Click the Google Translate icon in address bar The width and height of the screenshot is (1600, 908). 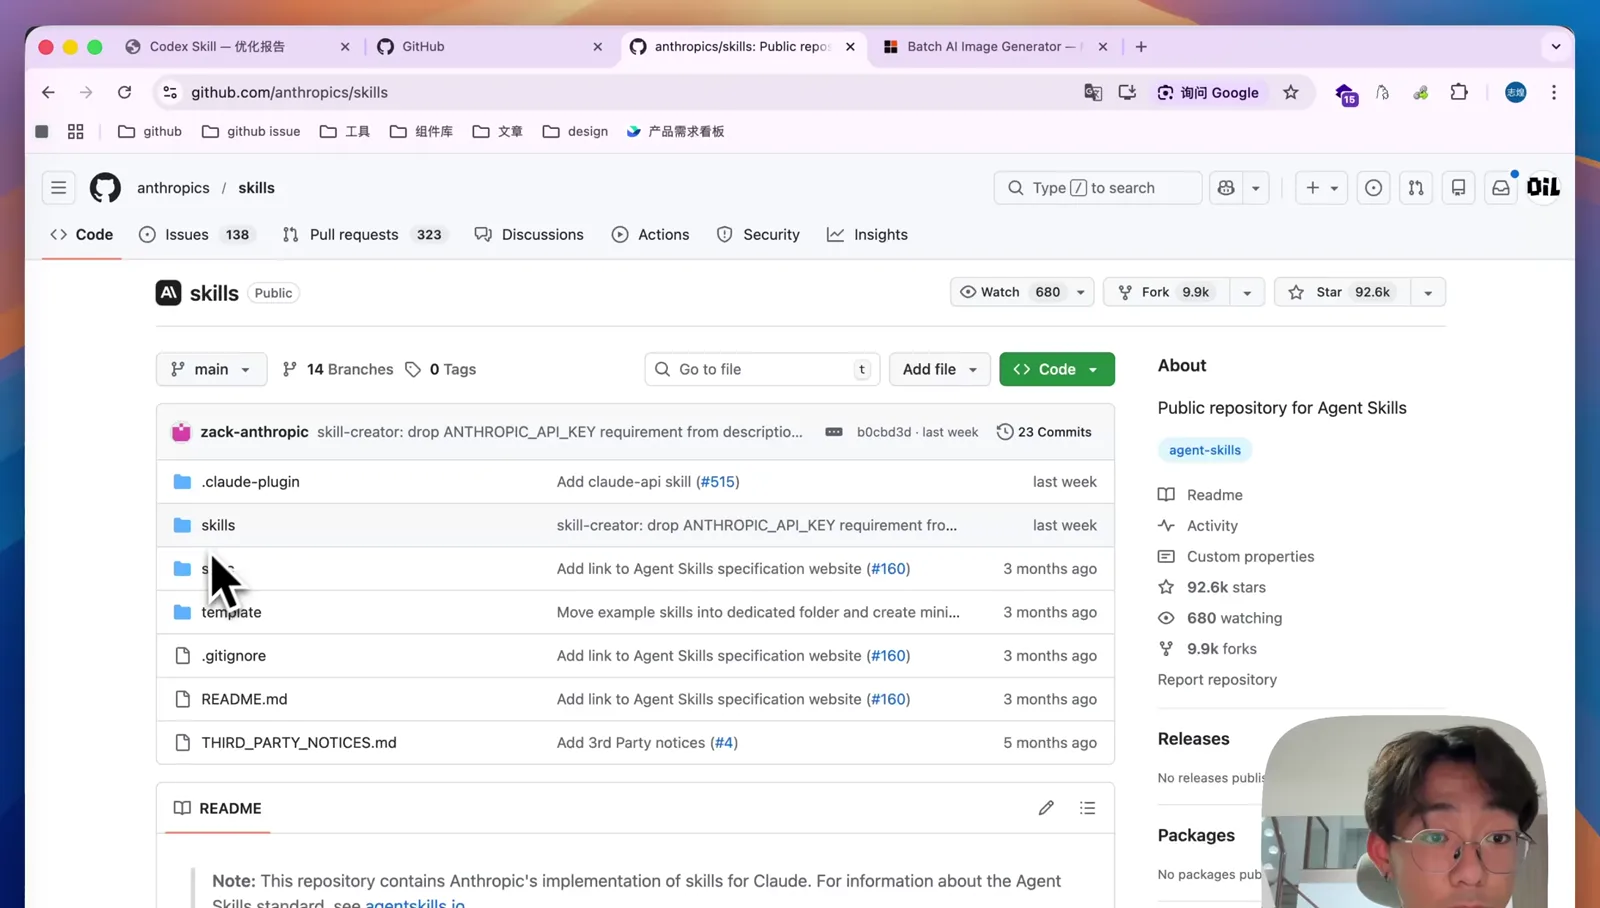(x=1093, y=92)
